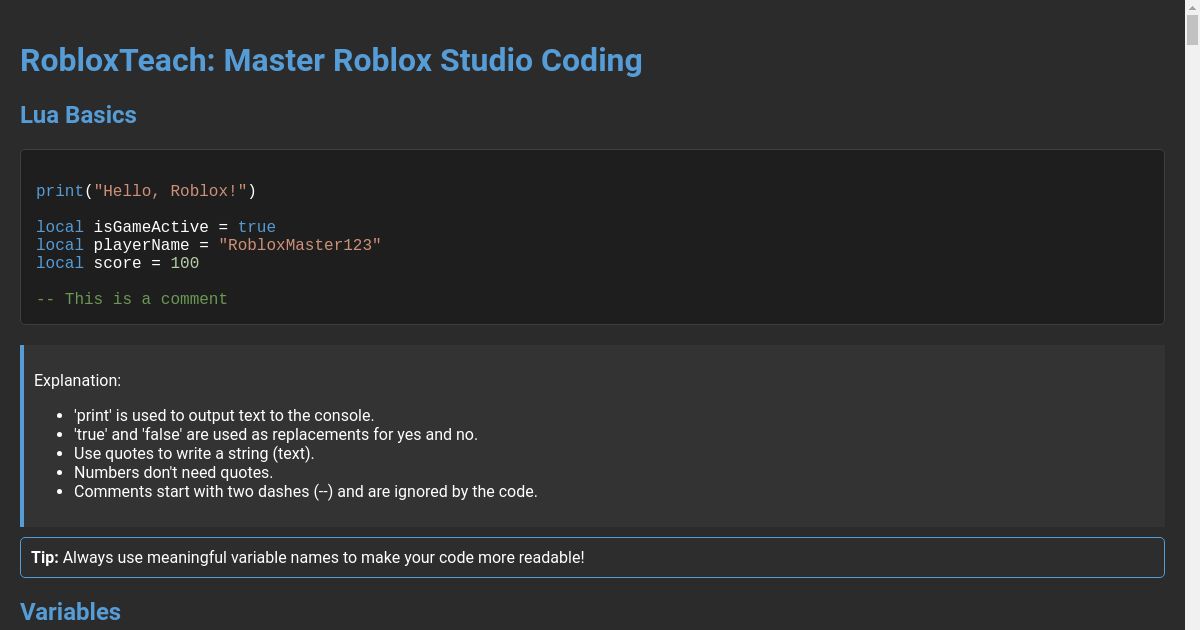This screenshot has width=1200, height=630.
Task: Click the bullet about numbers not needing quotes
Action: pyautogui.click(x=172, y=472)
